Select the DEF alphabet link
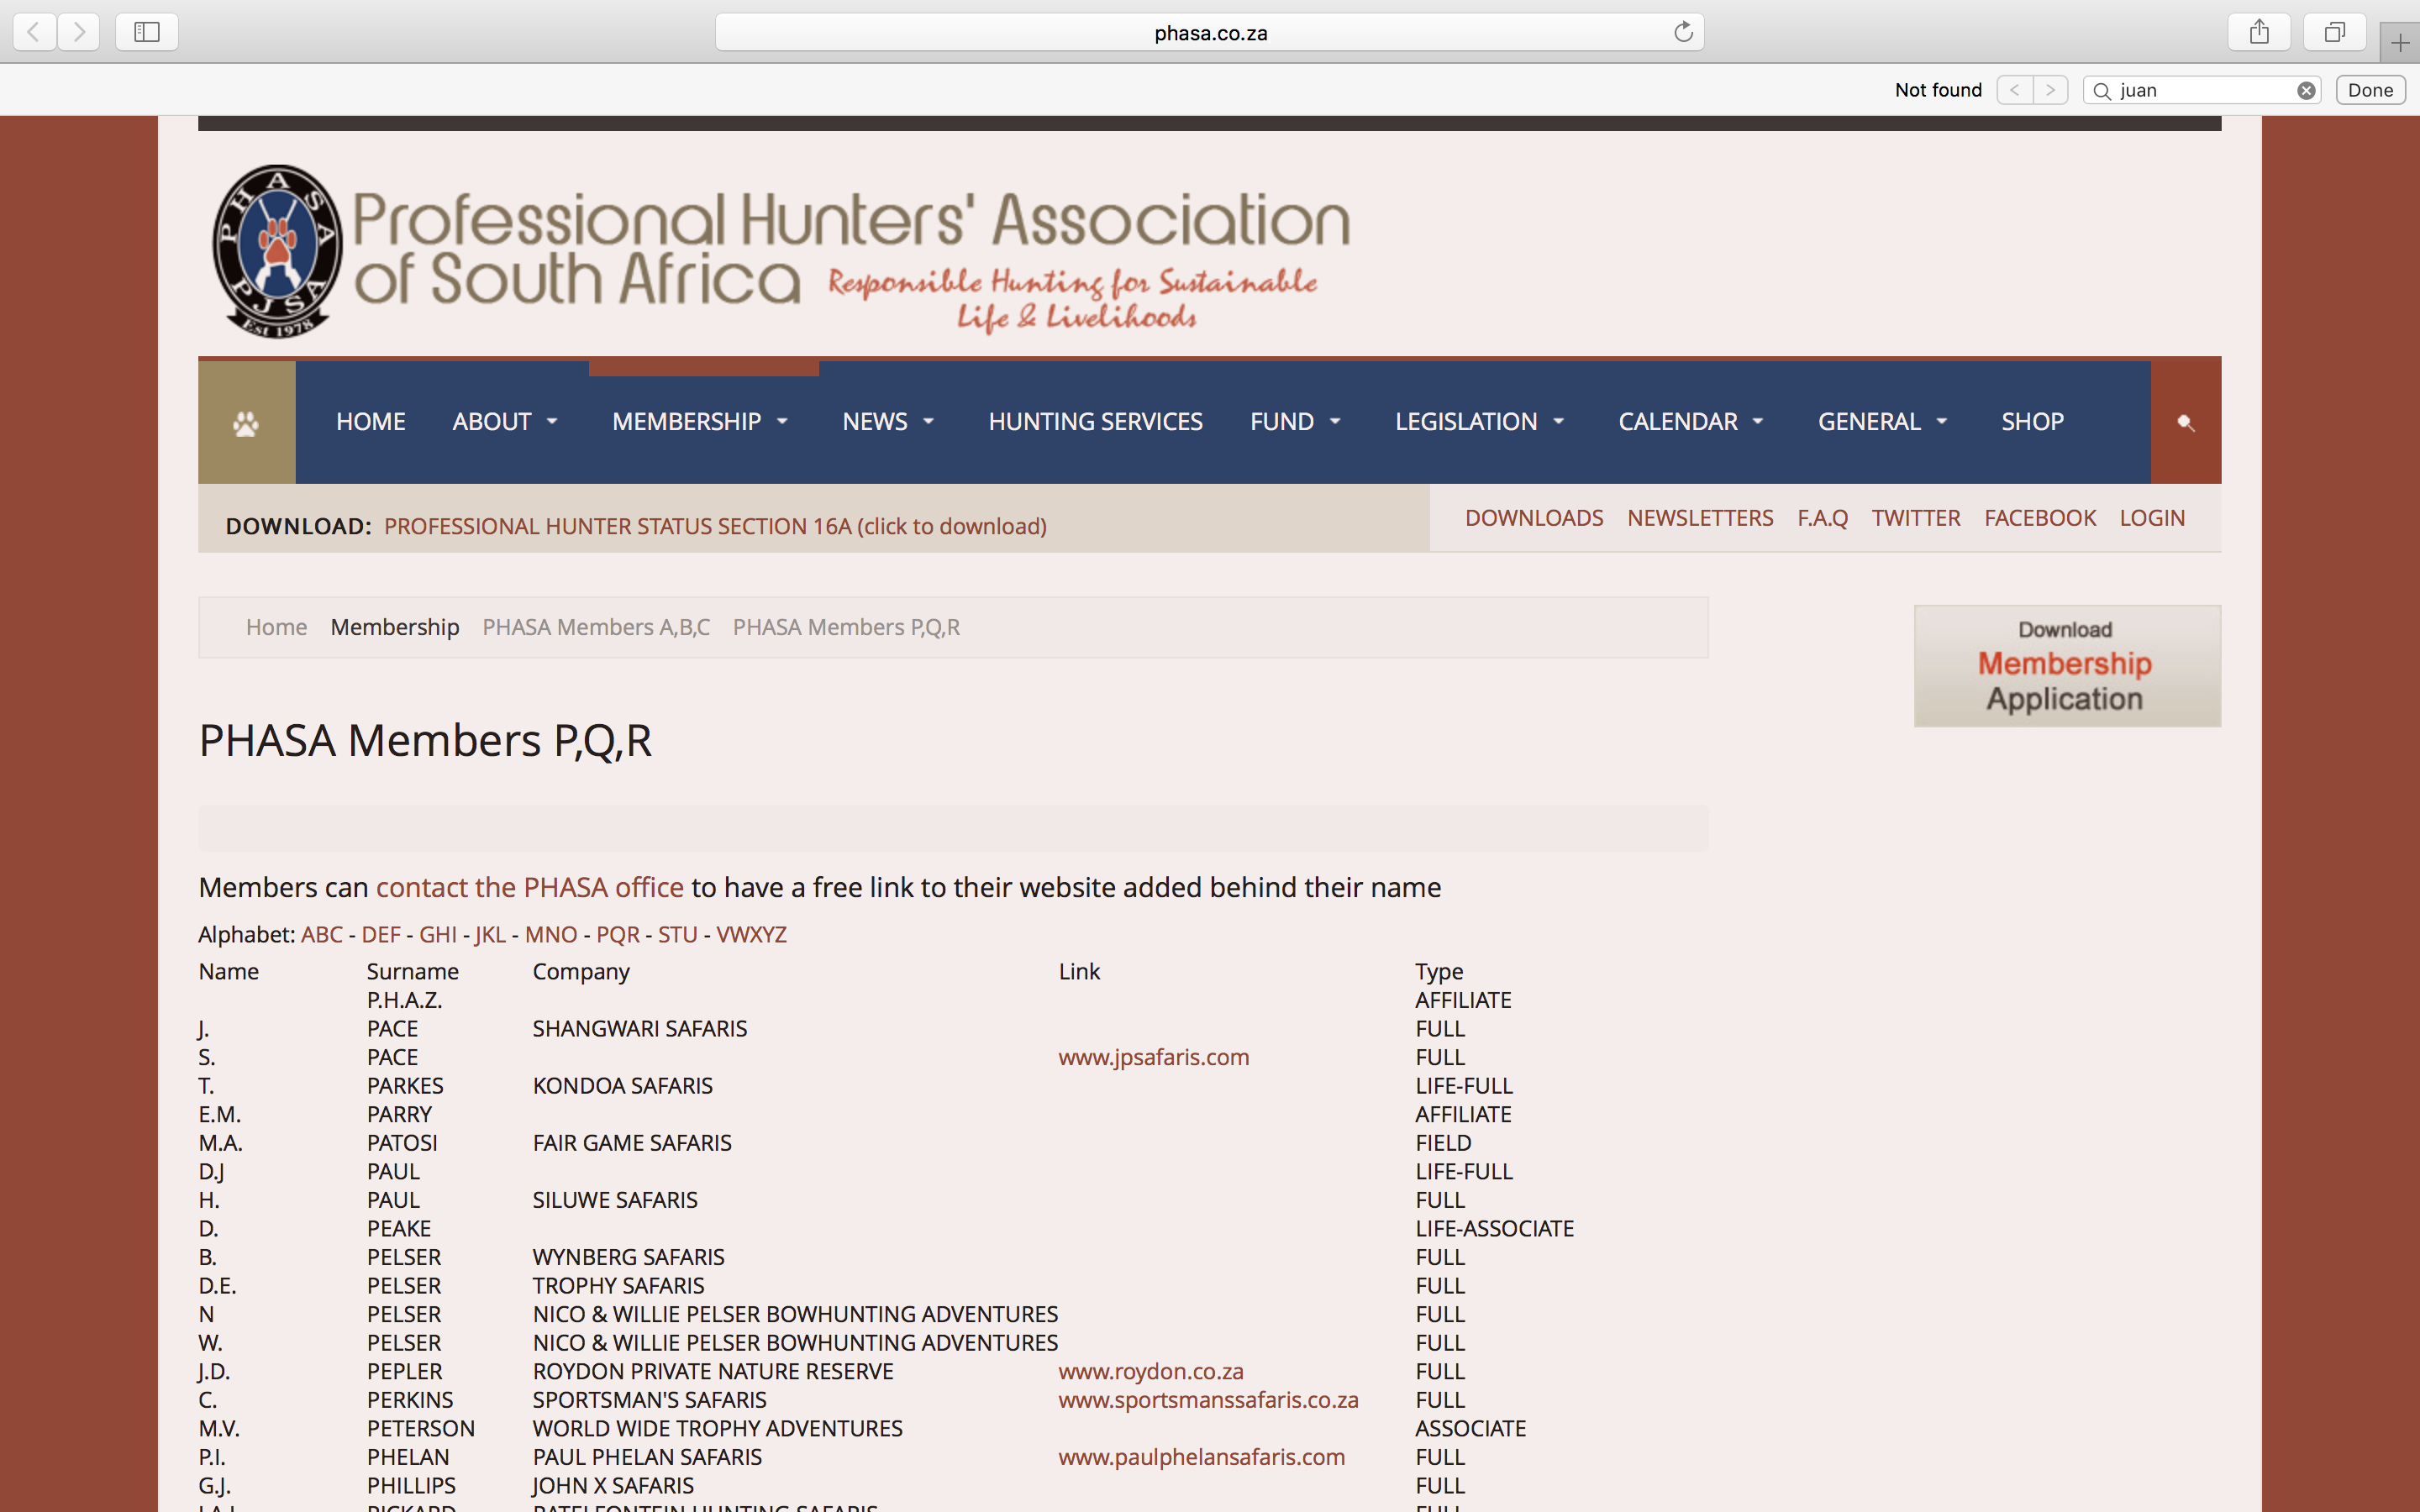The height and width of the screenshot is (1512, 2420). 381,935
